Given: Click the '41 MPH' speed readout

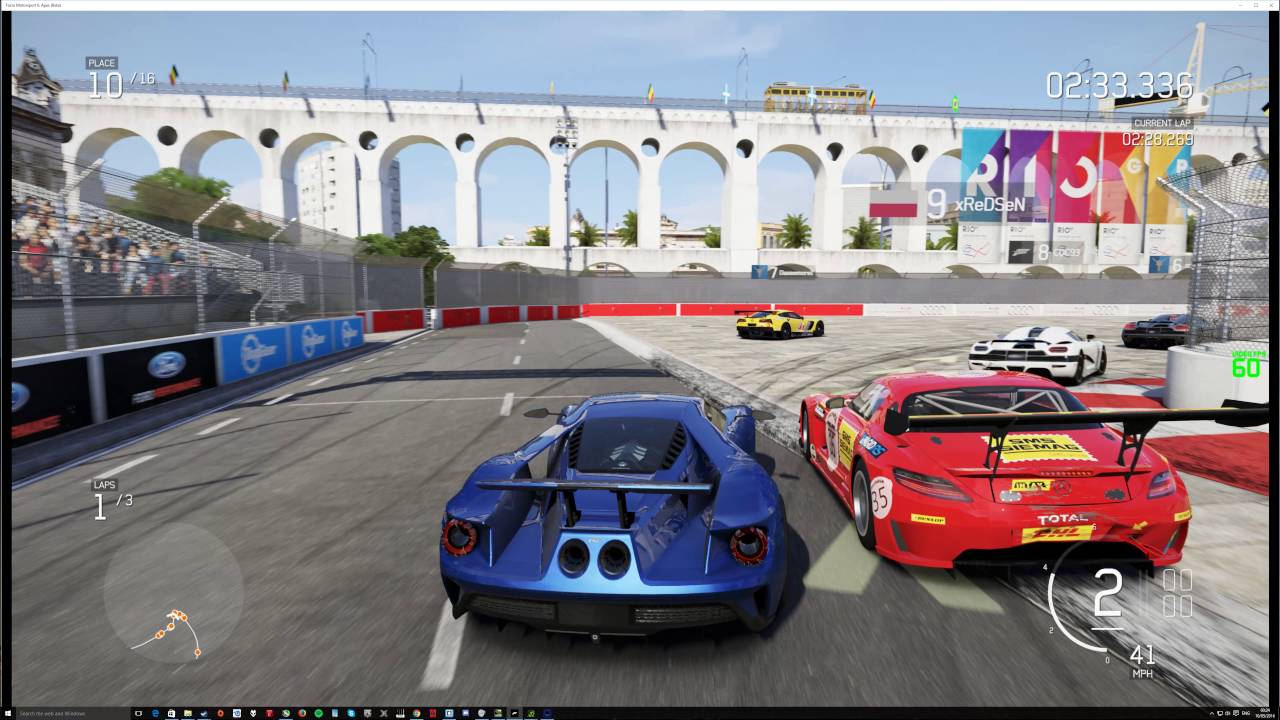Looking at the screenshot, I should pos(1142,662).
